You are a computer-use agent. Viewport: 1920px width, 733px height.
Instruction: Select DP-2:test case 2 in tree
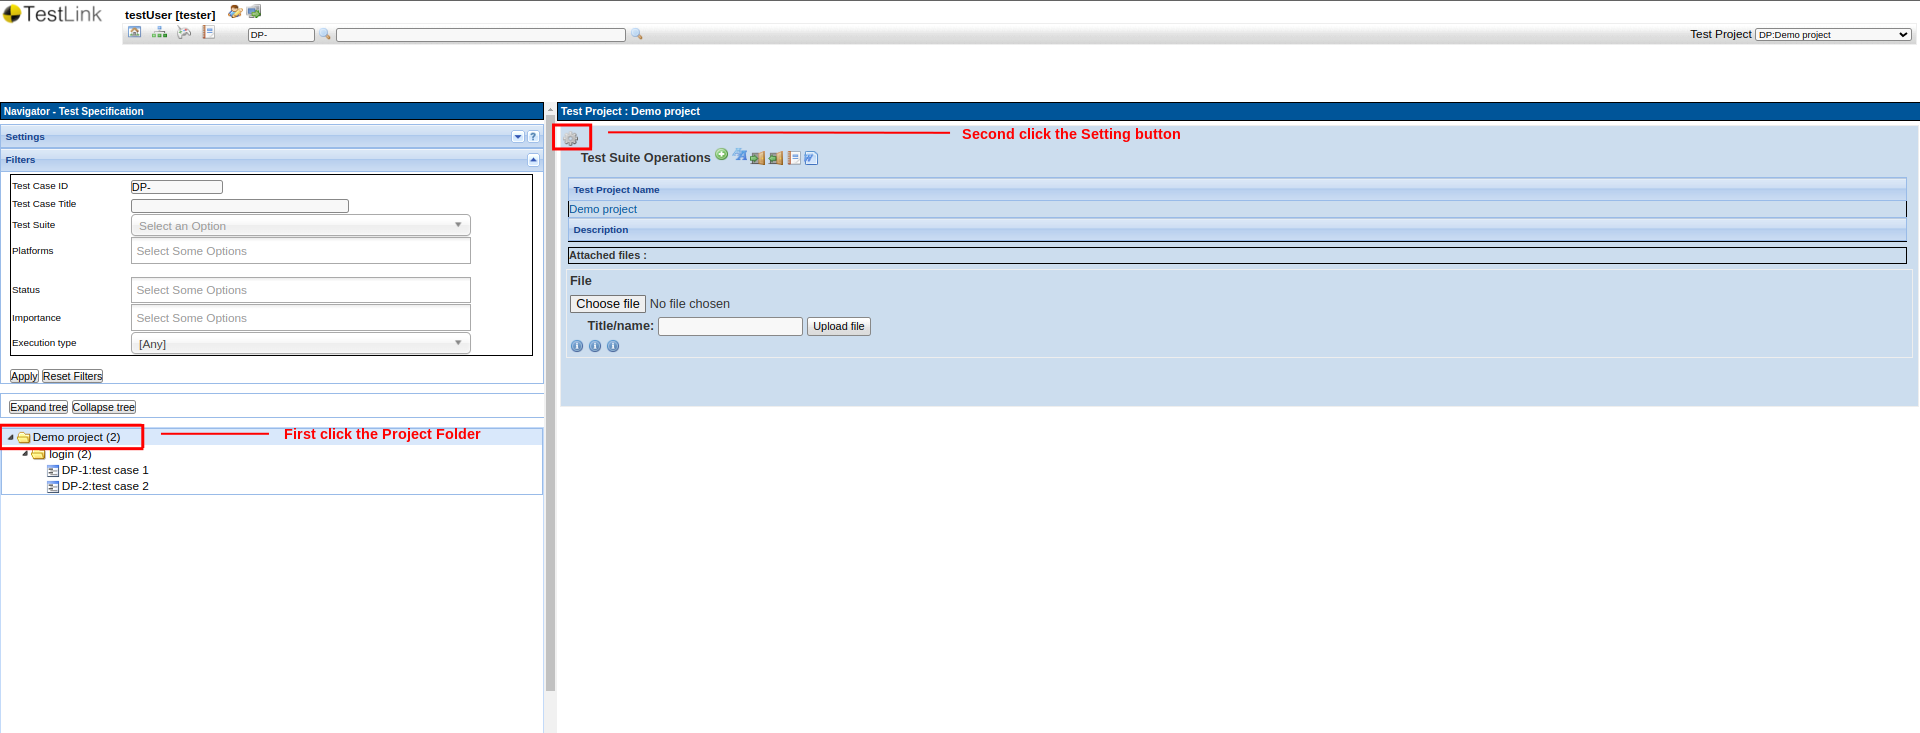tap(104, 486)
